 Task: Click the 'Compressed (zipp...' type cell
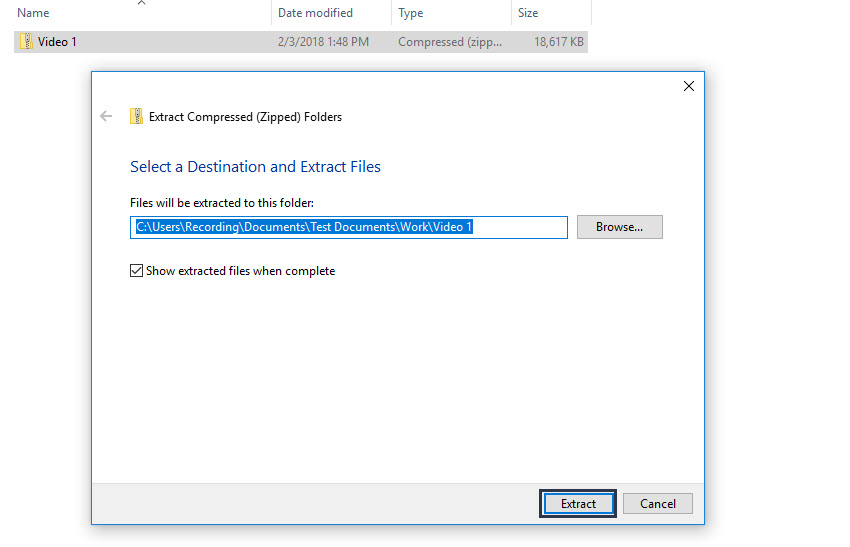coord(450,42)
